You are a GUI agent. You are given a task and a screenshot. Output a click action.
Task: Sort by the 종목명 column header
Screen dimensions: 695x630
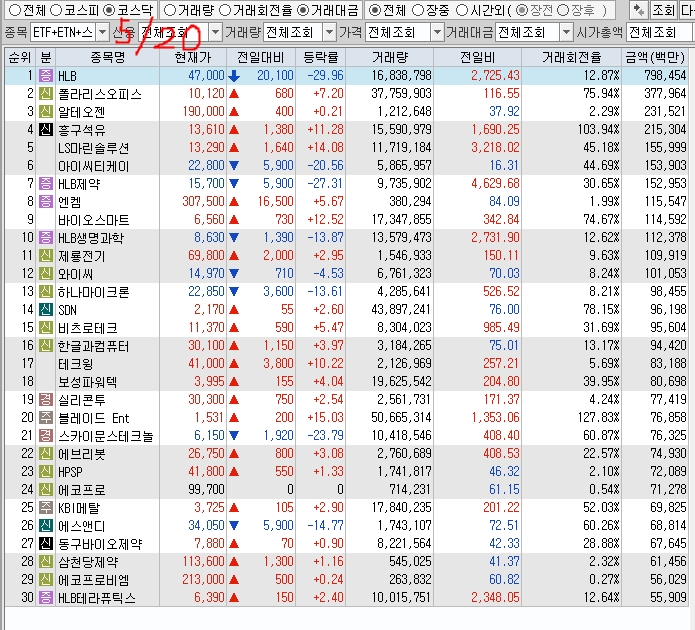(x=108, y=57)
